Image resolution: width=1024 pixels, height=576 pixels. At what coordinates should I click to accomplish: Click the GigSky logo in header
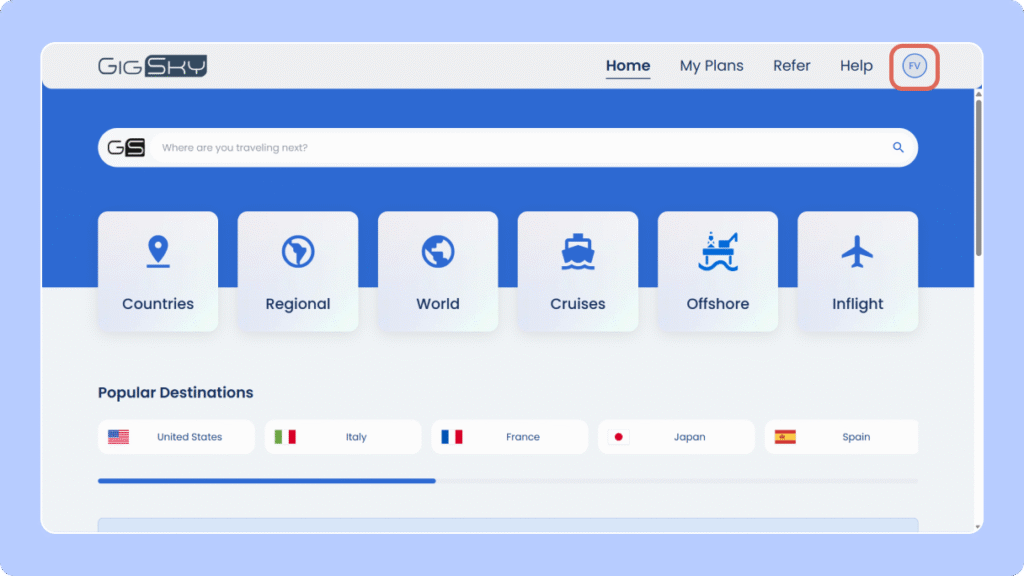pyautogui.click(x=152, y=66)
